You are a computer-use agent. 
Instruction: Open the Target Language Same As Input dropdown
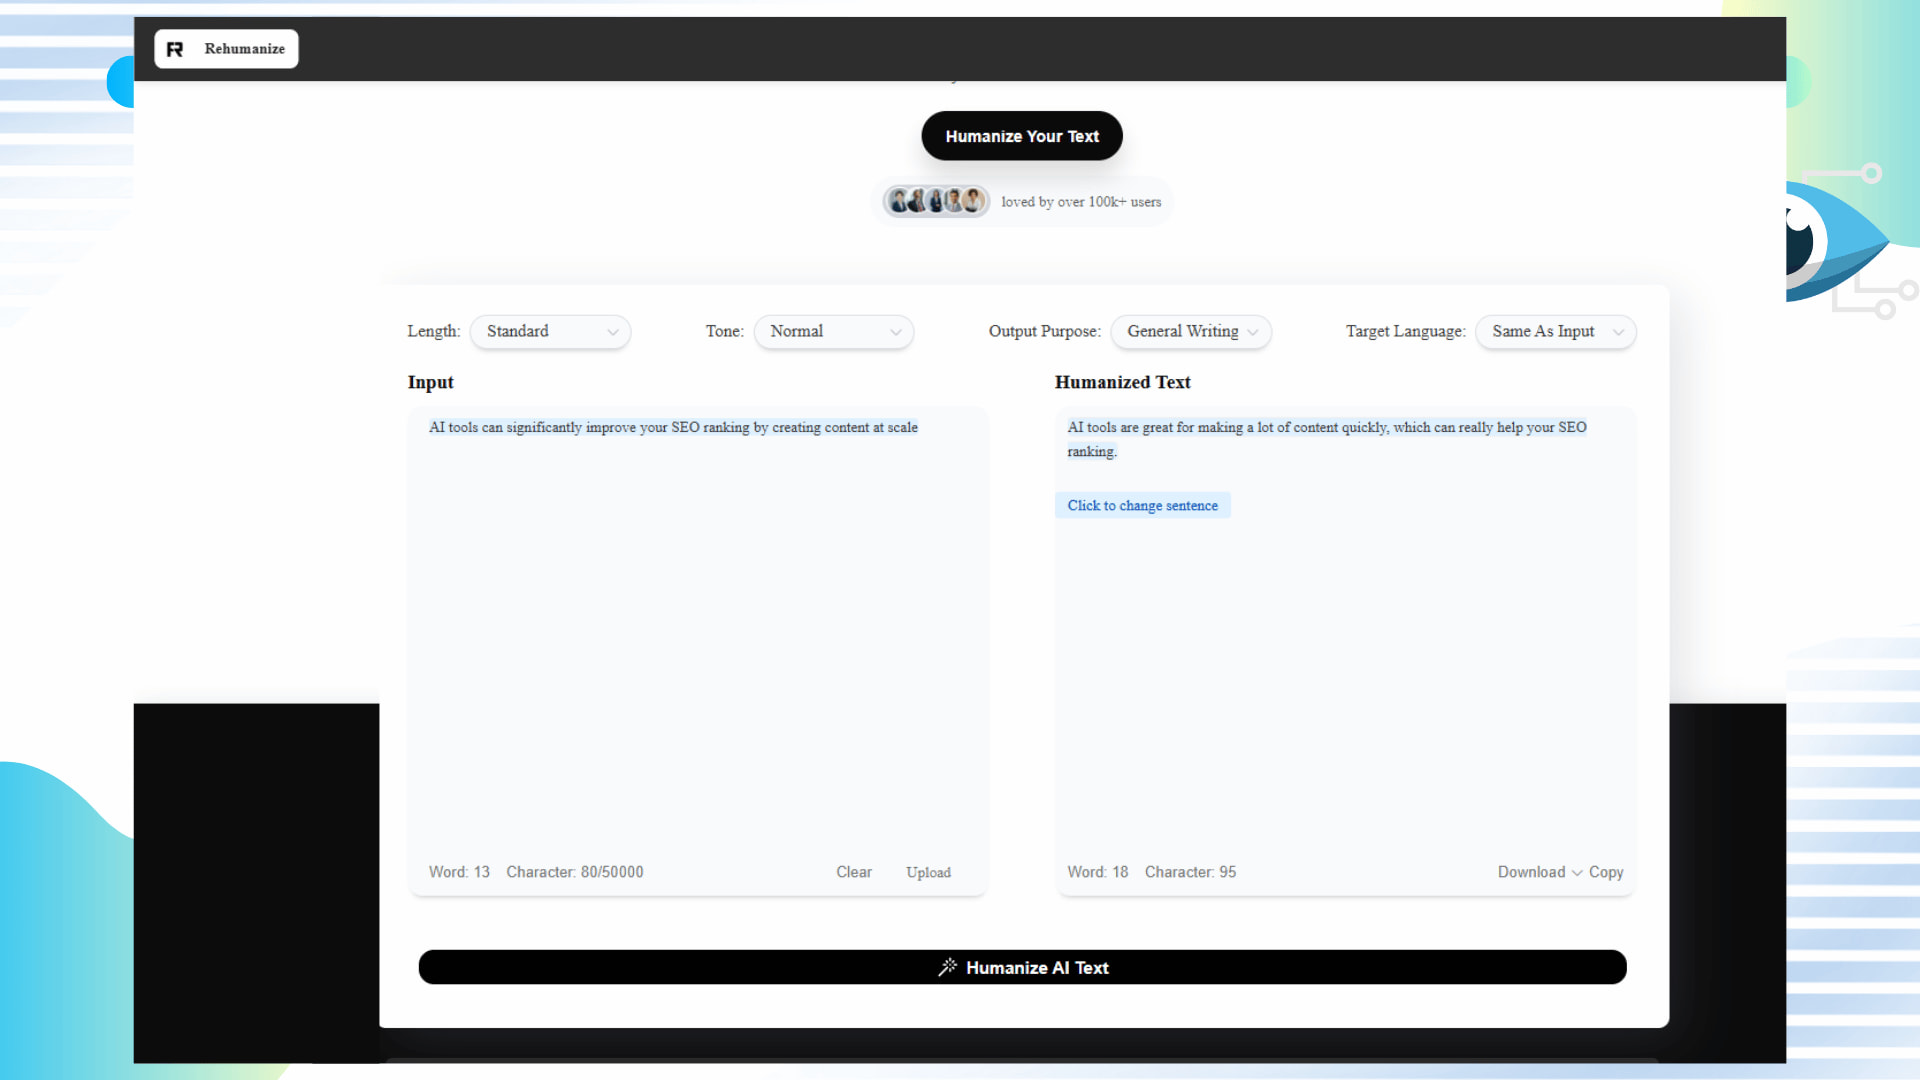(1555, 331)
